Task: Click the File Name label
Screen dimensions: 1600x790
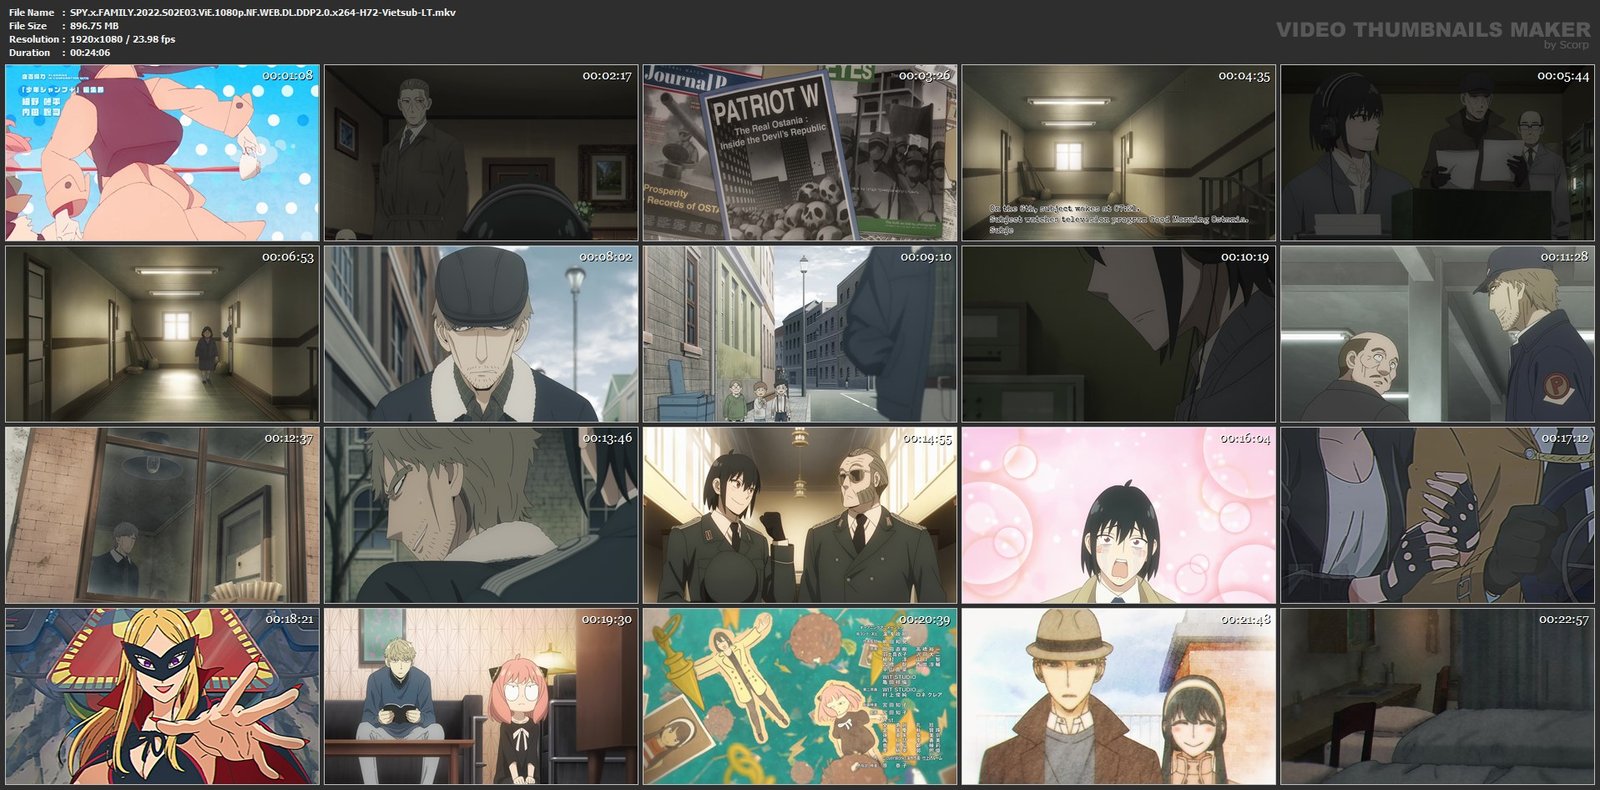Action: [x=31, y=12]
